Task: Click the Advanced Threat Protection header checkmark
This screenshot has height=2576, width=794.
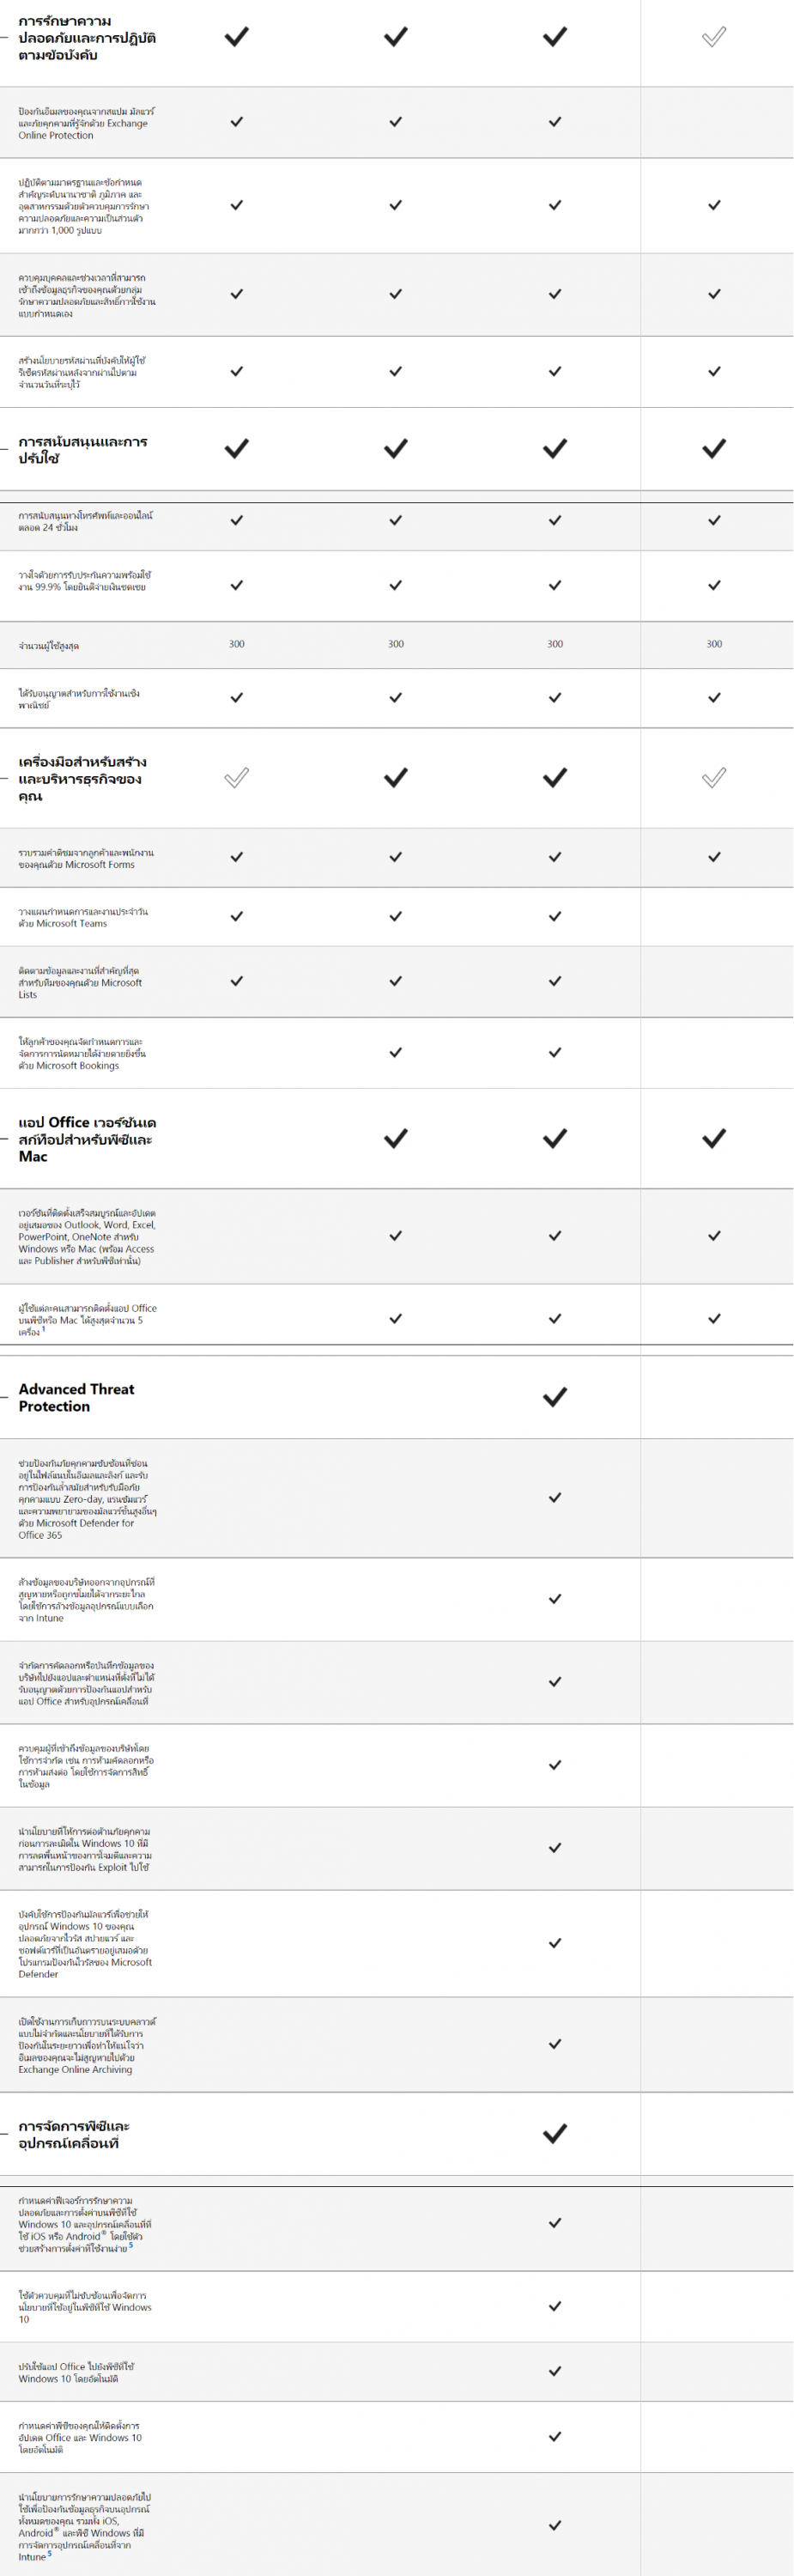Action: pos(555,1397)
